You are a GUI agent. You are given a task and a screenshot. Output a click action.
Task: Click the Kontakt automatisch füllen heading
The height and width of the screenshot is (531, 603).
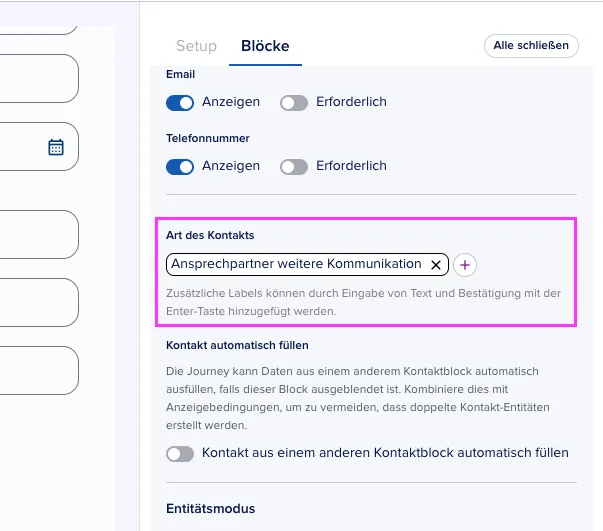coord(237,345)
